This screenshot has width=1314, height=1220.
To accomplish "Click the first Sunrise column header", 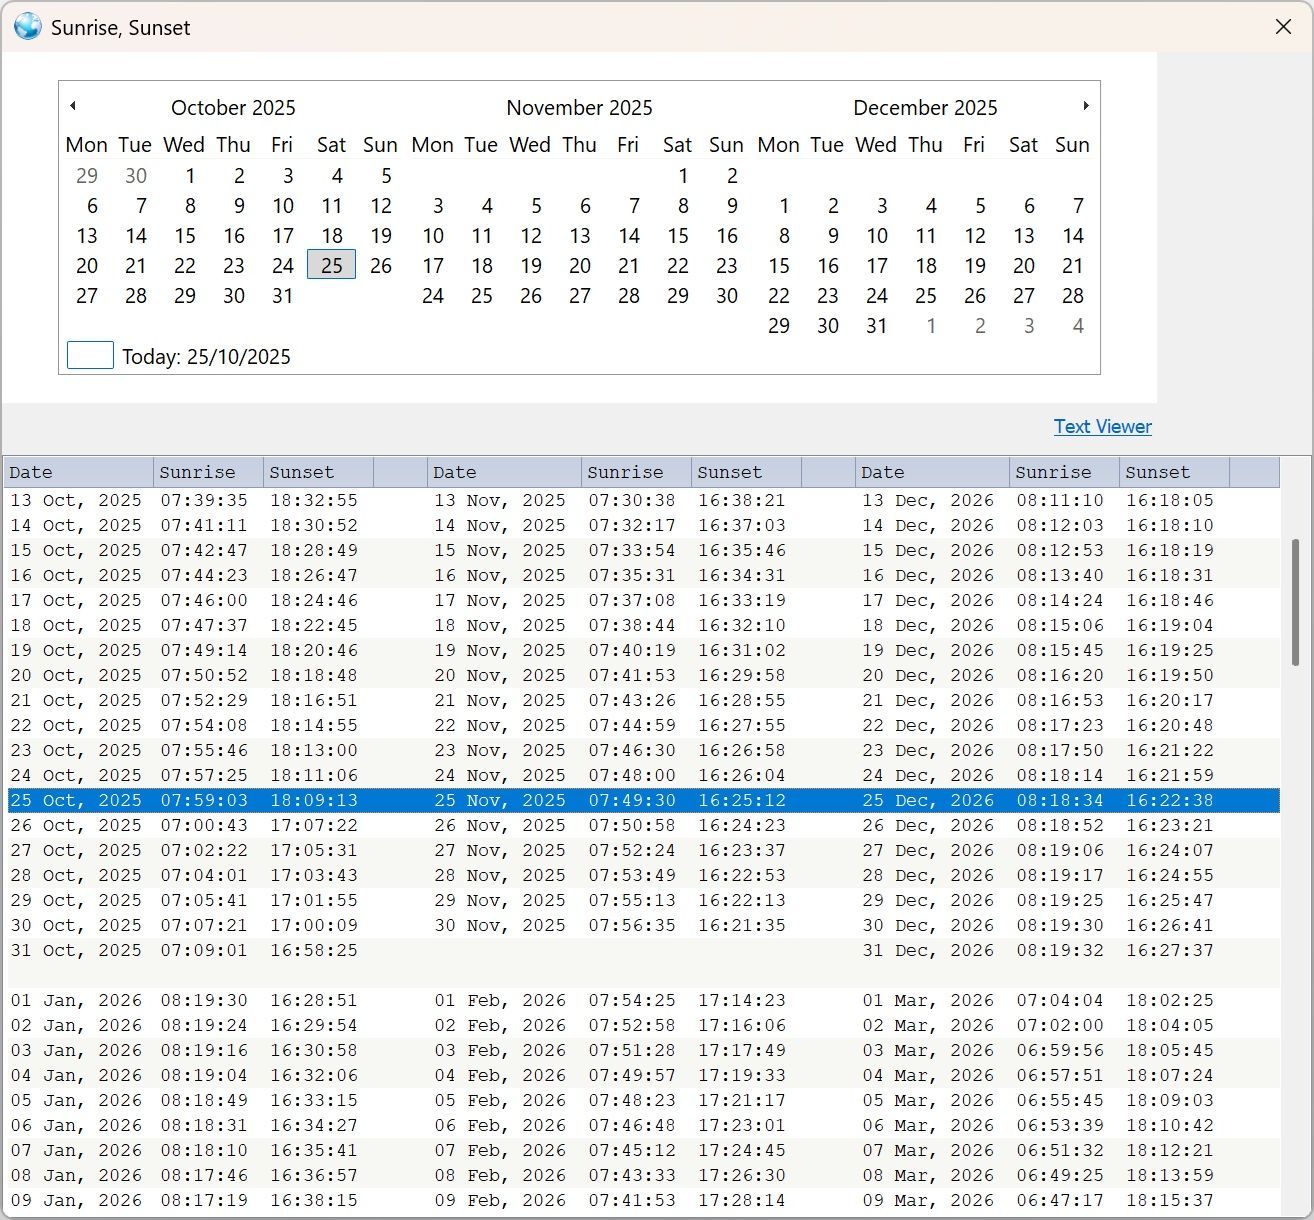I will pos(208,472).
